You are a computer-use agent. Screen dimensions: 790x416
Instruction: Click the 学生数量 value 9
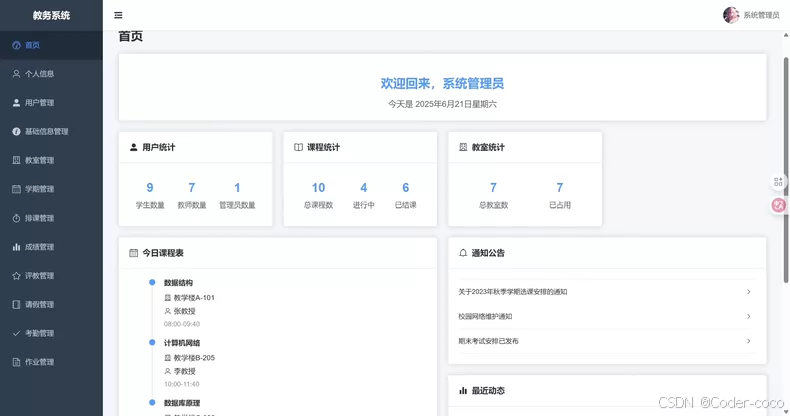click(150, 187)
